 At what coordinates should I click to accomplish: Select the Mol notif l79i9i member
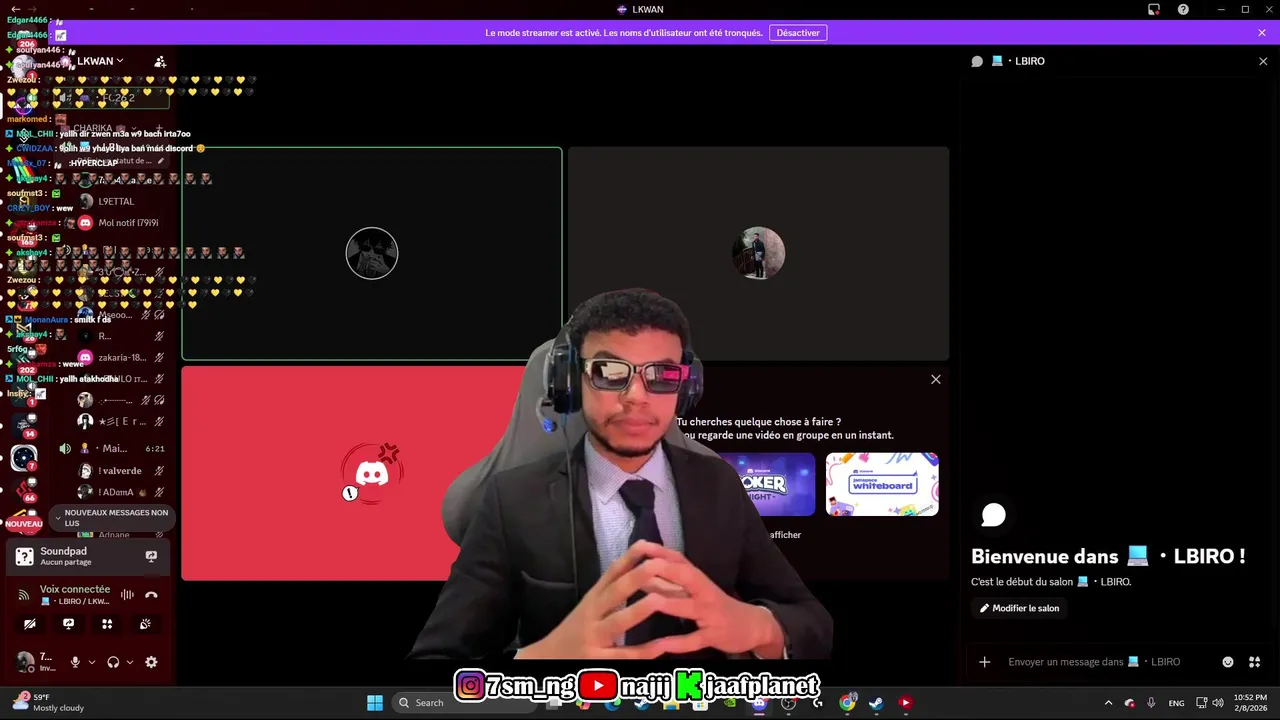click(x=128, y=223)
